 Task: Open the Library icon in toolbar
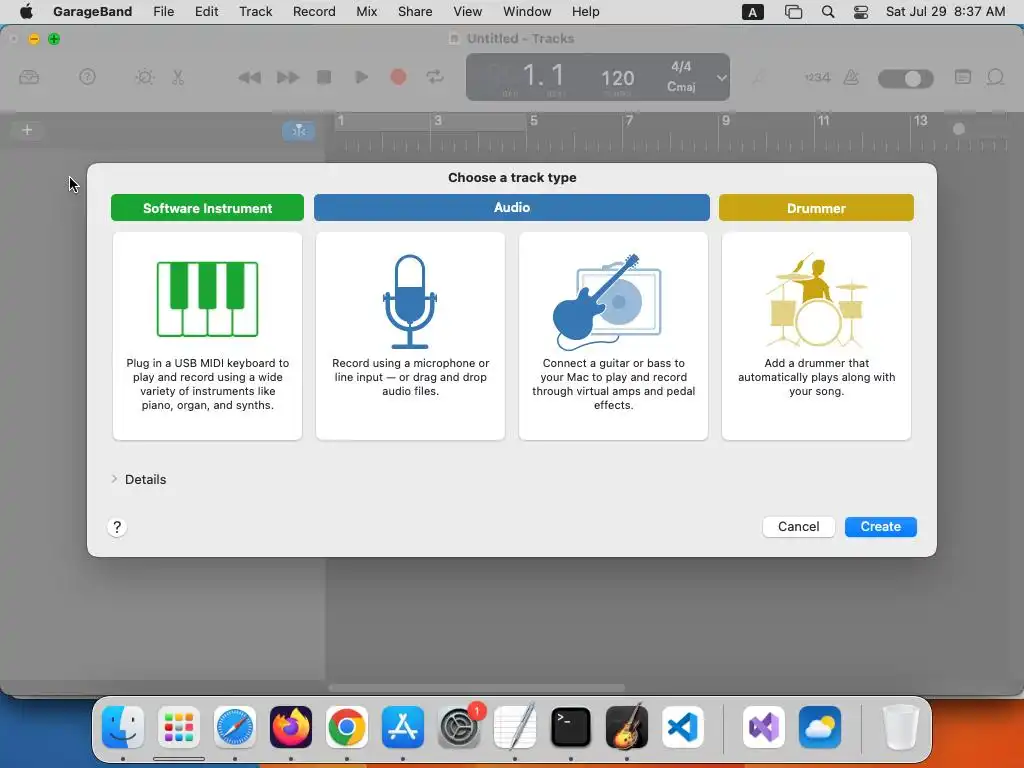click(29, 78)
